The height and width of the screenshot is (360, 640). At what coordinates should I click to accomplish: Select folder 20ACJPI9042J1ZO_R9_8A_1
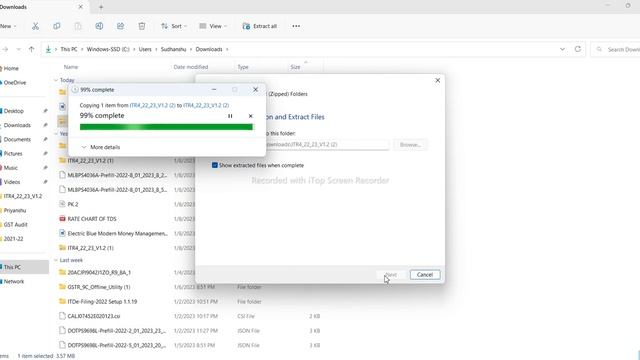99,272
